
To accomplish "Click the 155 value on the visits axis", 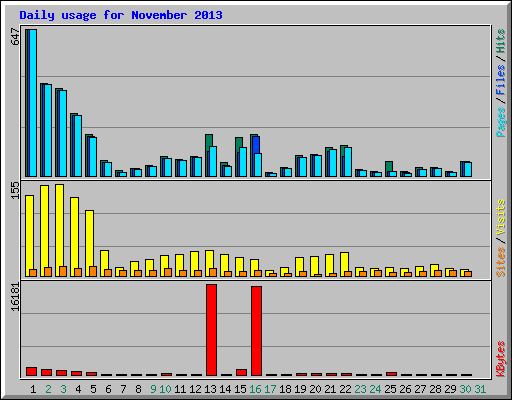I will coord(15,191).
